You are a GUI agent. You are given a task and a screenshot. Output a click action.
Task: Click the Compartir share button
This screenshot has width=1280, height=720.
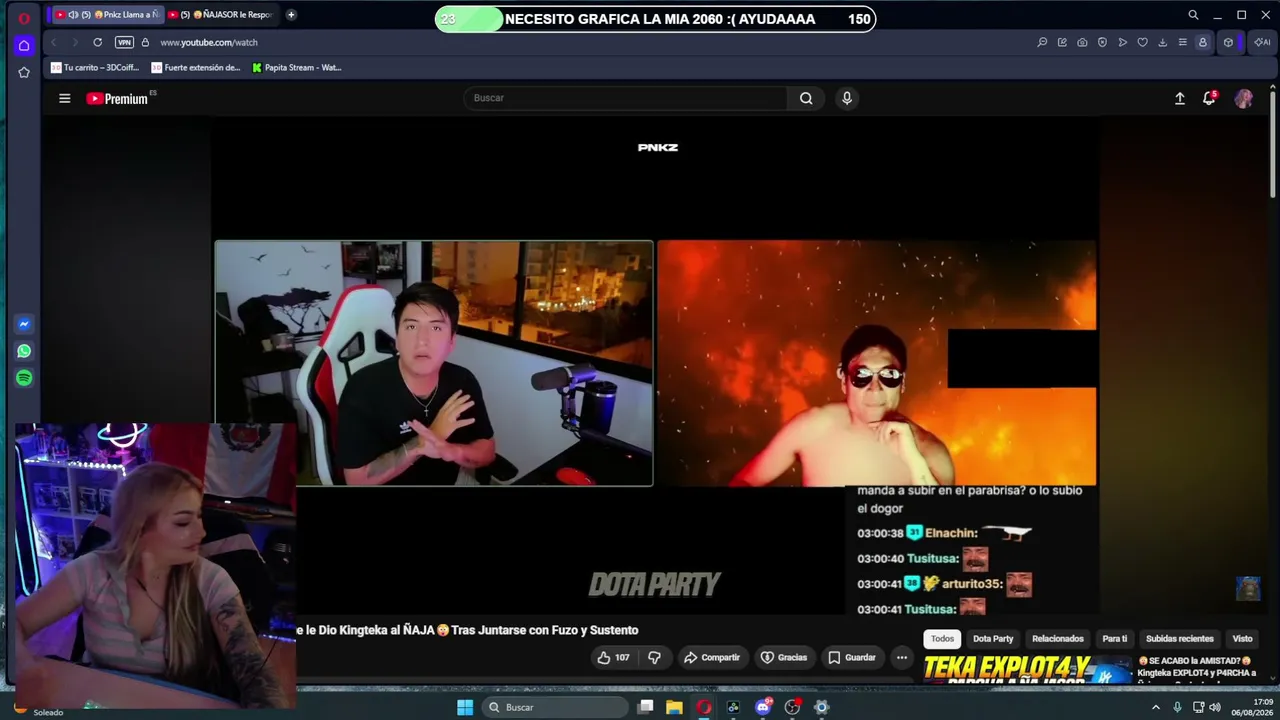712,657
